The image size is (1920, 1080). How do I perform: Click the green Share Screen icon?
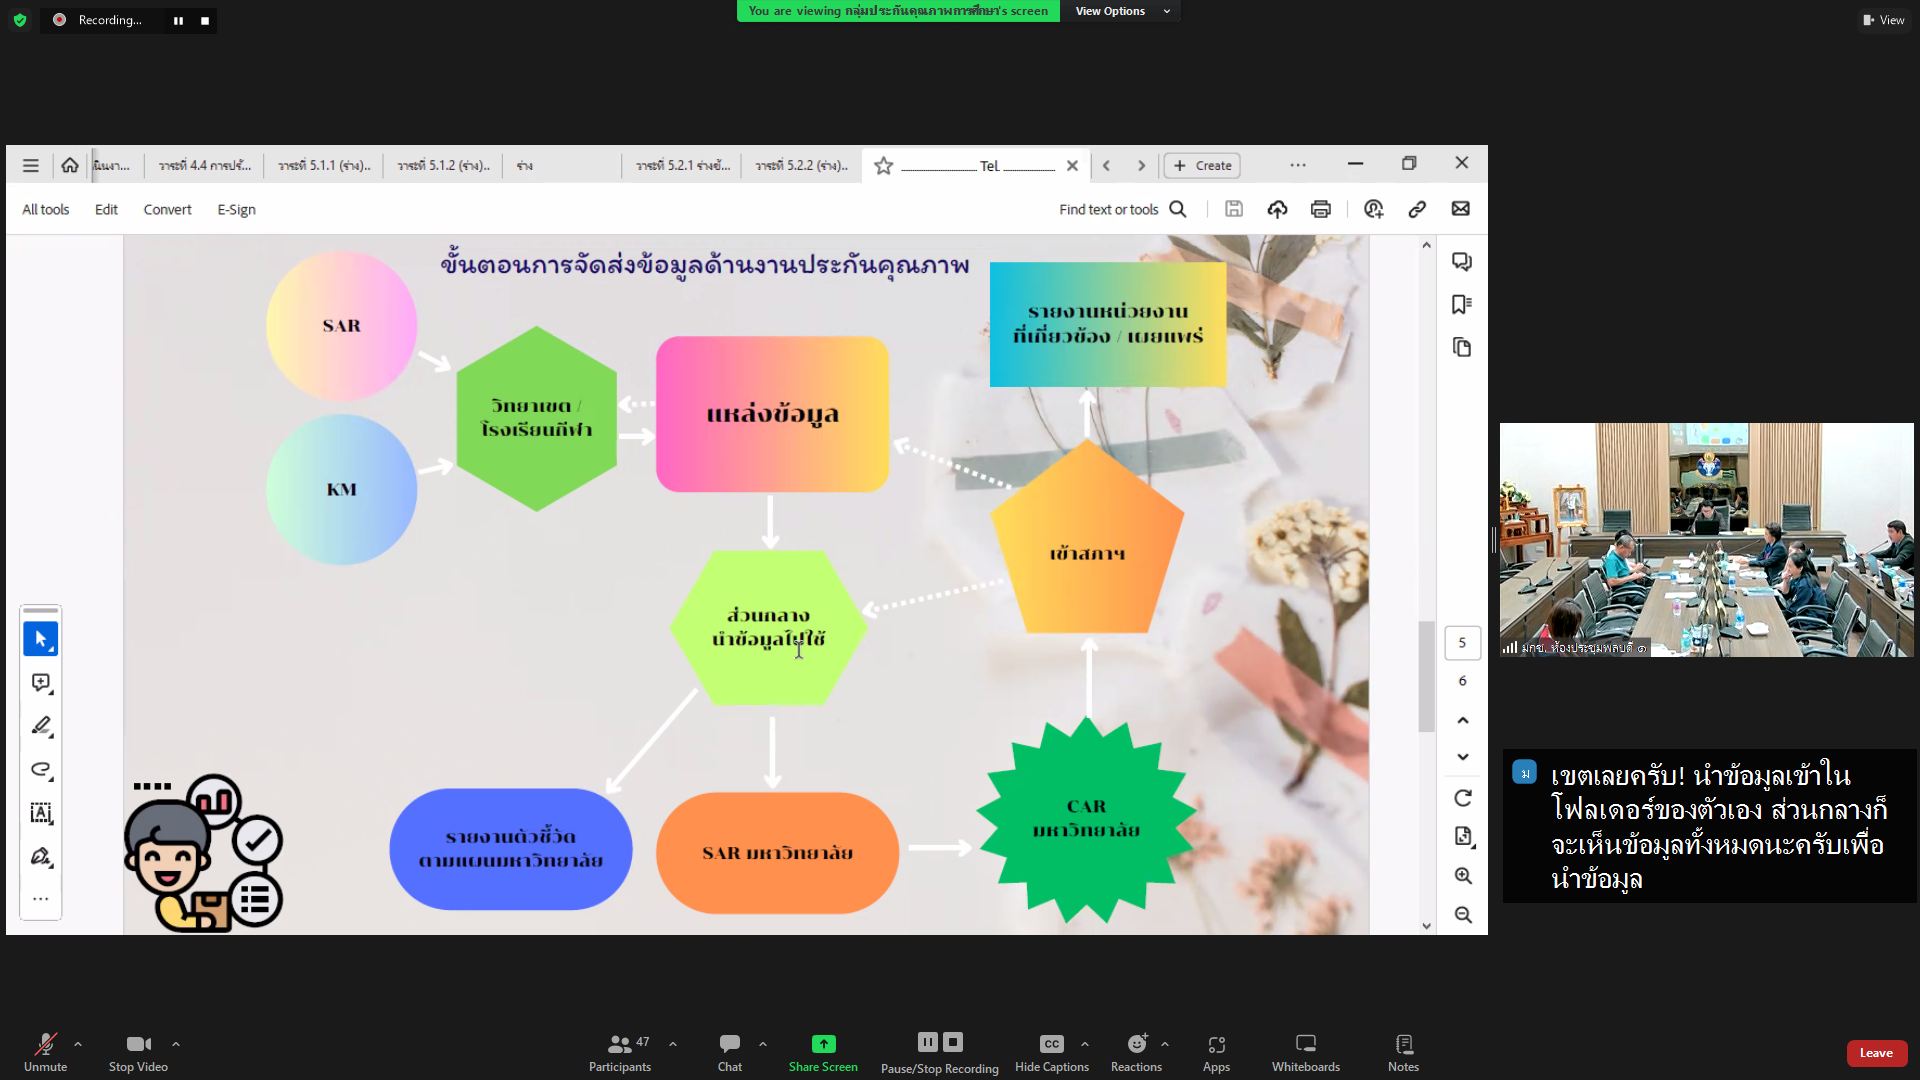[x=823, y=1044]
